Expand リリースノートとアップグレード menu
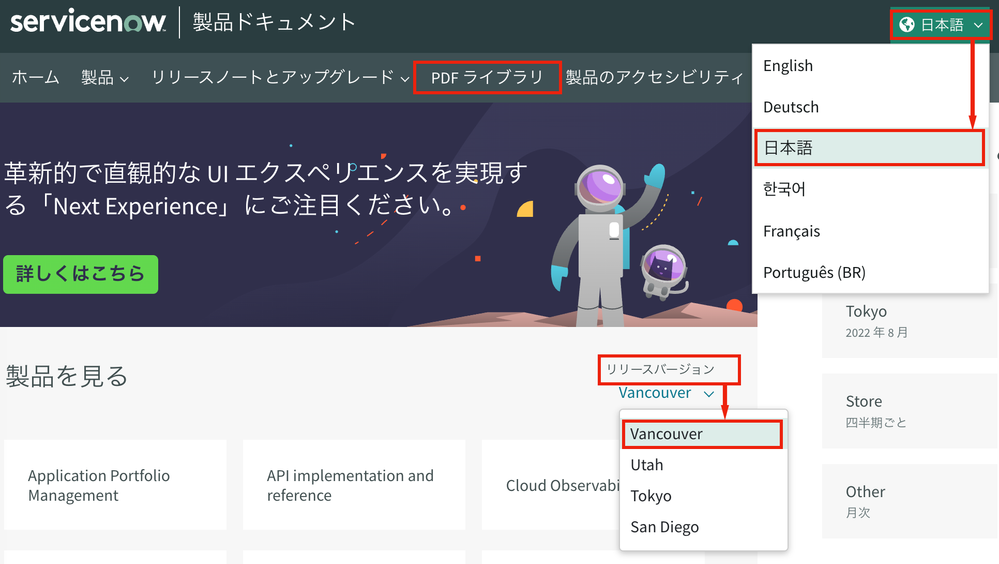The height and width of the screenshot is (564, 999). pyautogui.click(x=280, y=78)
